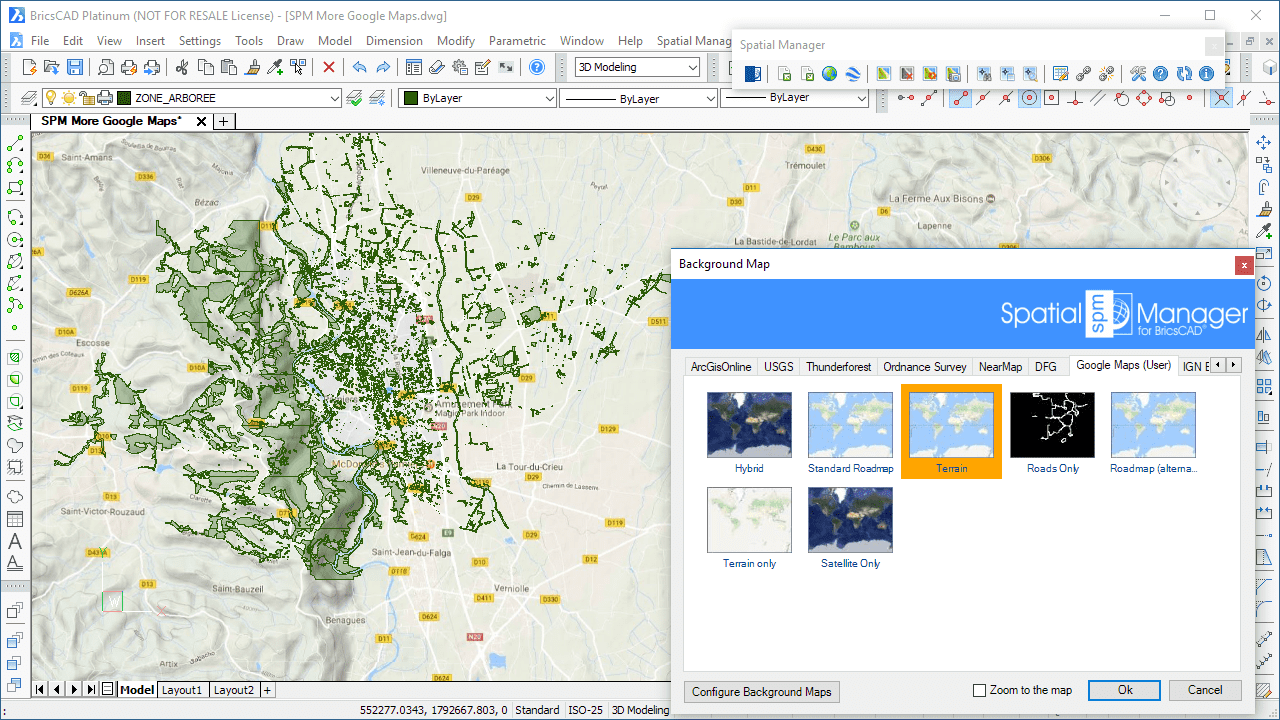Viewport: 1280px width, 720px height.
Task: Open the Dimension menu
Action: tap(394, 41)
